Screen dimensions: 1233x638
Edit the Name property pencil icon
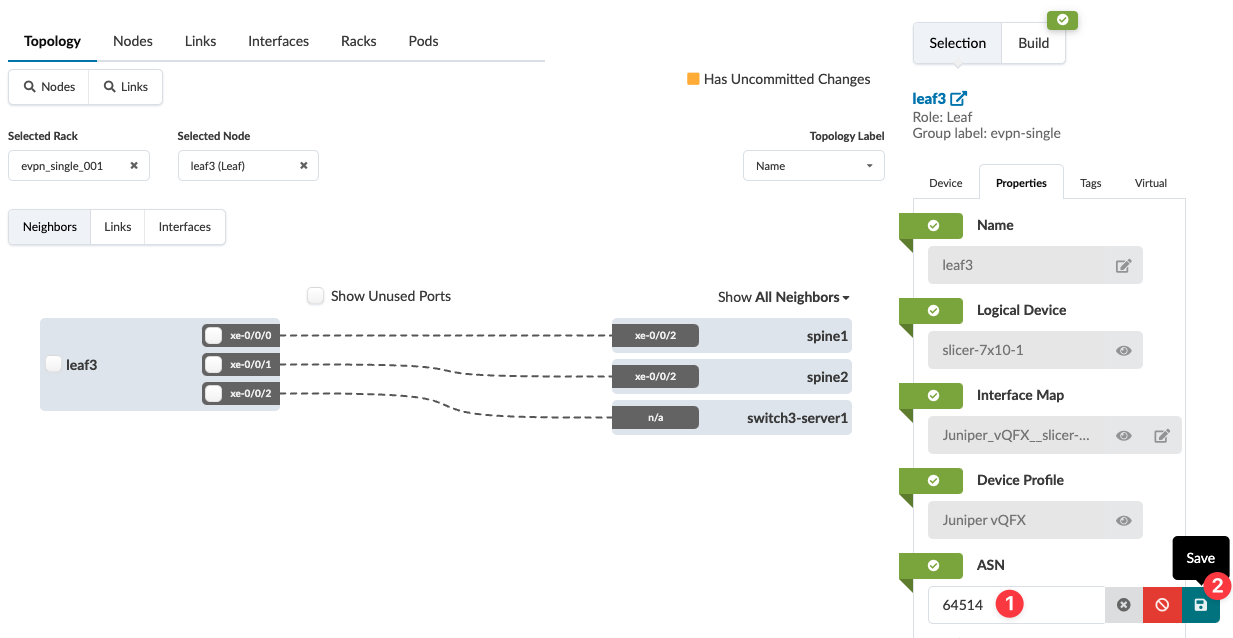1124,266
